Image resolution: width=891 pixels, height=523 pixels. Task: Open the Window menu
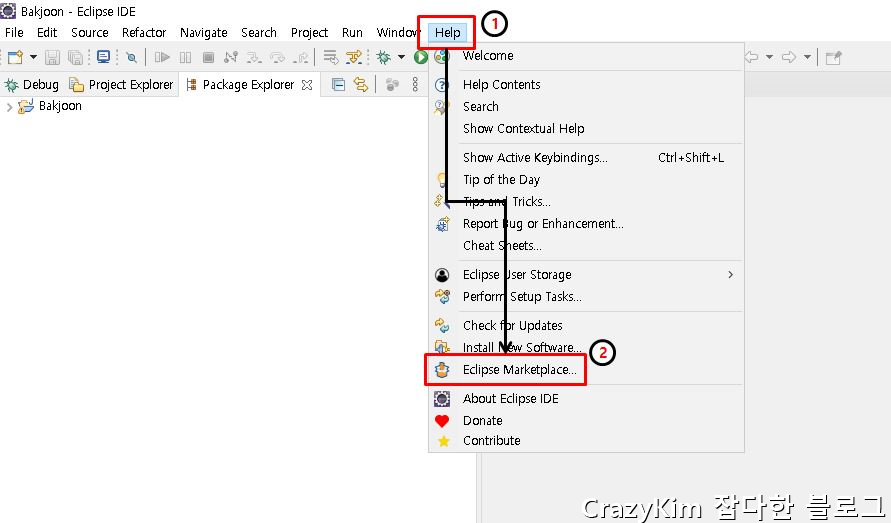pos(398,32)
